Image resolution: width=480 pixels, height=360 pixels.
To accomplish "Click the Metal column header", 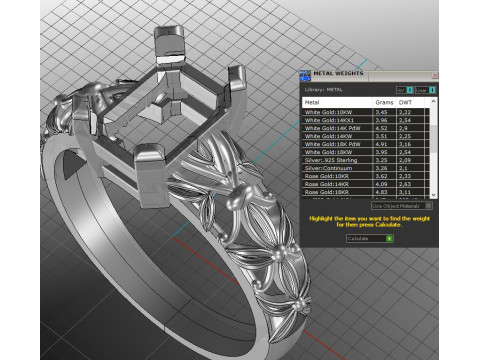I will coord(337,102).
